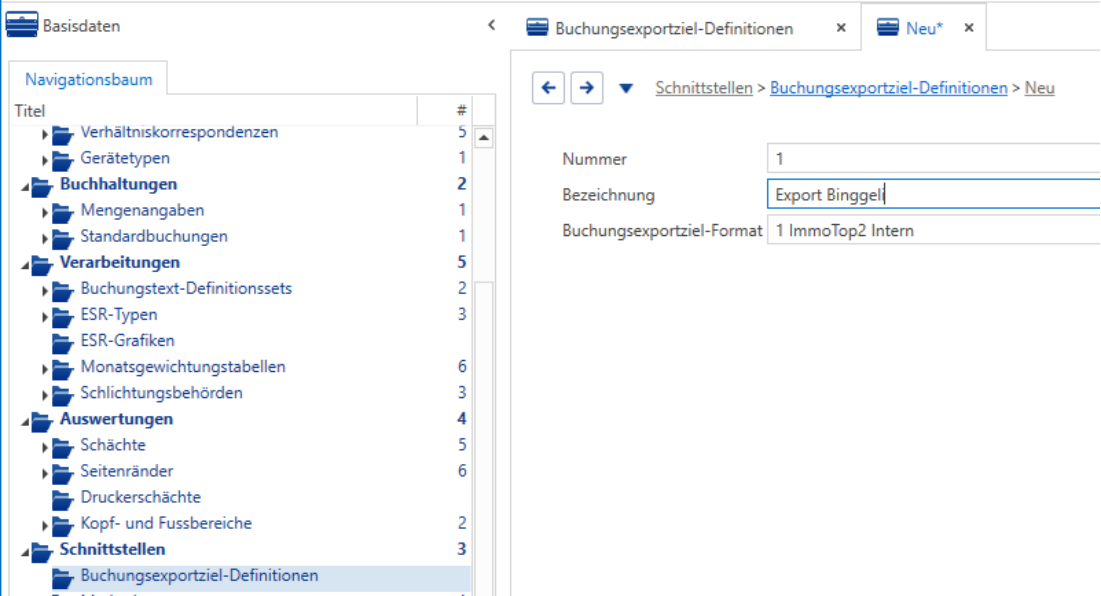Close the Neu* tab
This screenshot has width=1101, height=596.
click(x=969, y=28)
